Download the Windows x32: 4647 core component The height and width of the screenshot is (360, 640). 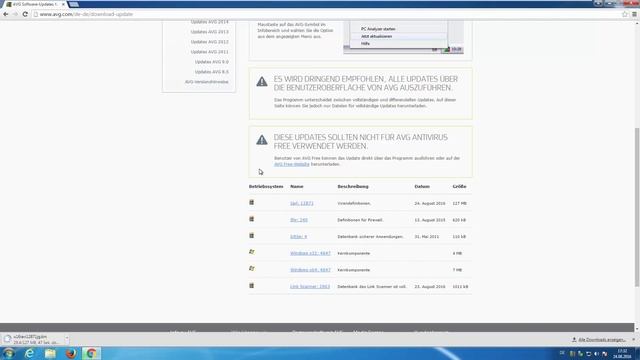coord(310,253)
